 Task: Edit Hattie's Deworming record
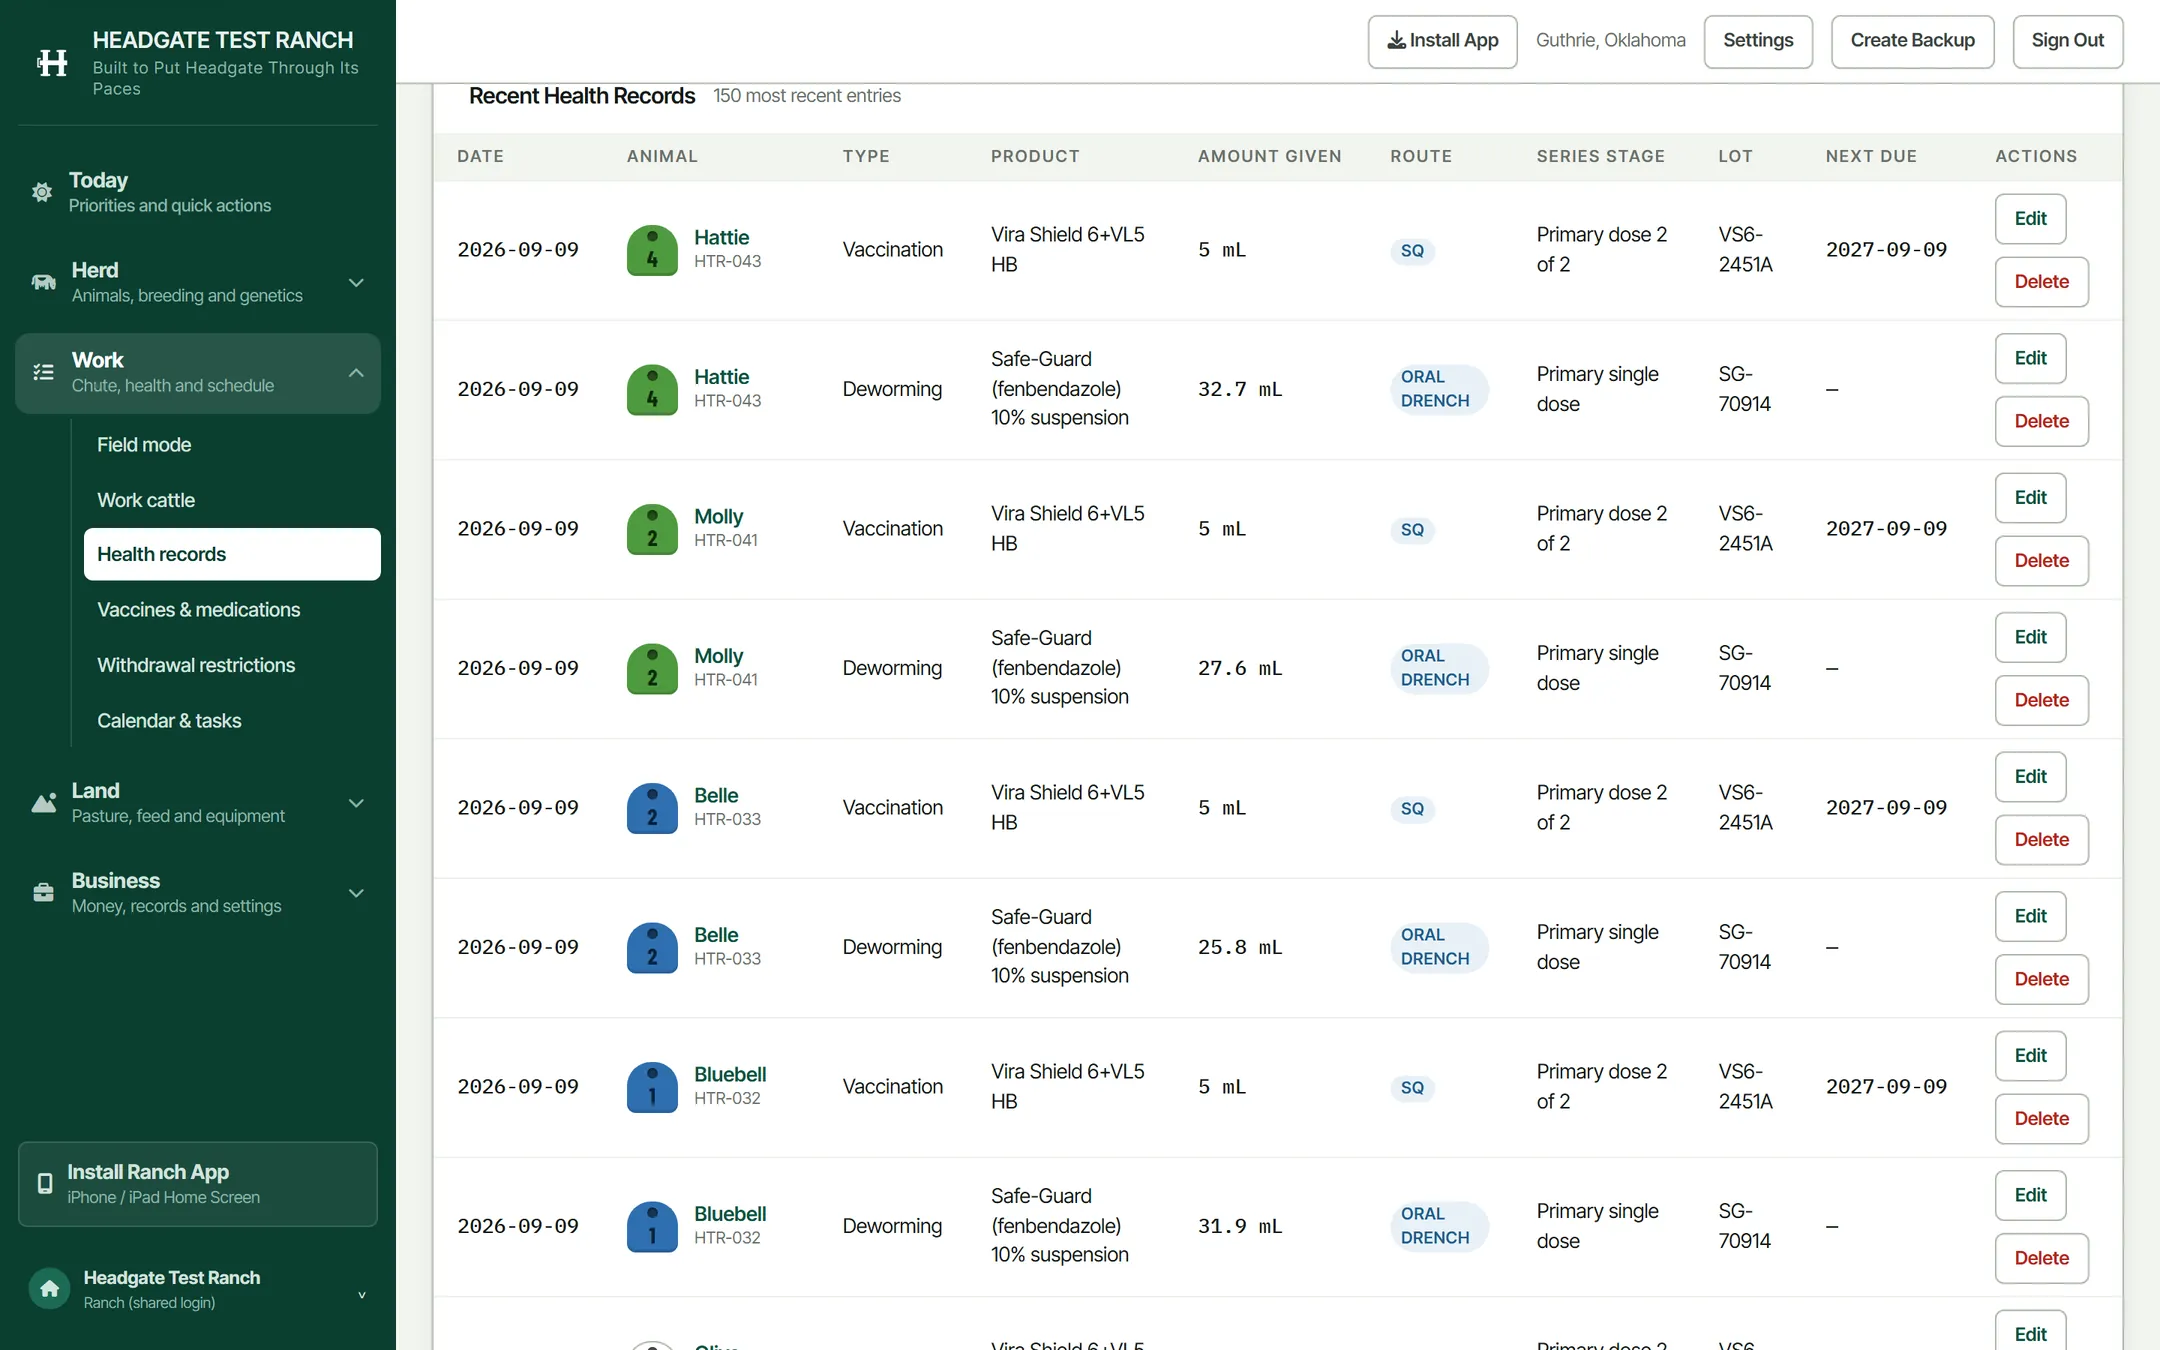[2030, 358]
